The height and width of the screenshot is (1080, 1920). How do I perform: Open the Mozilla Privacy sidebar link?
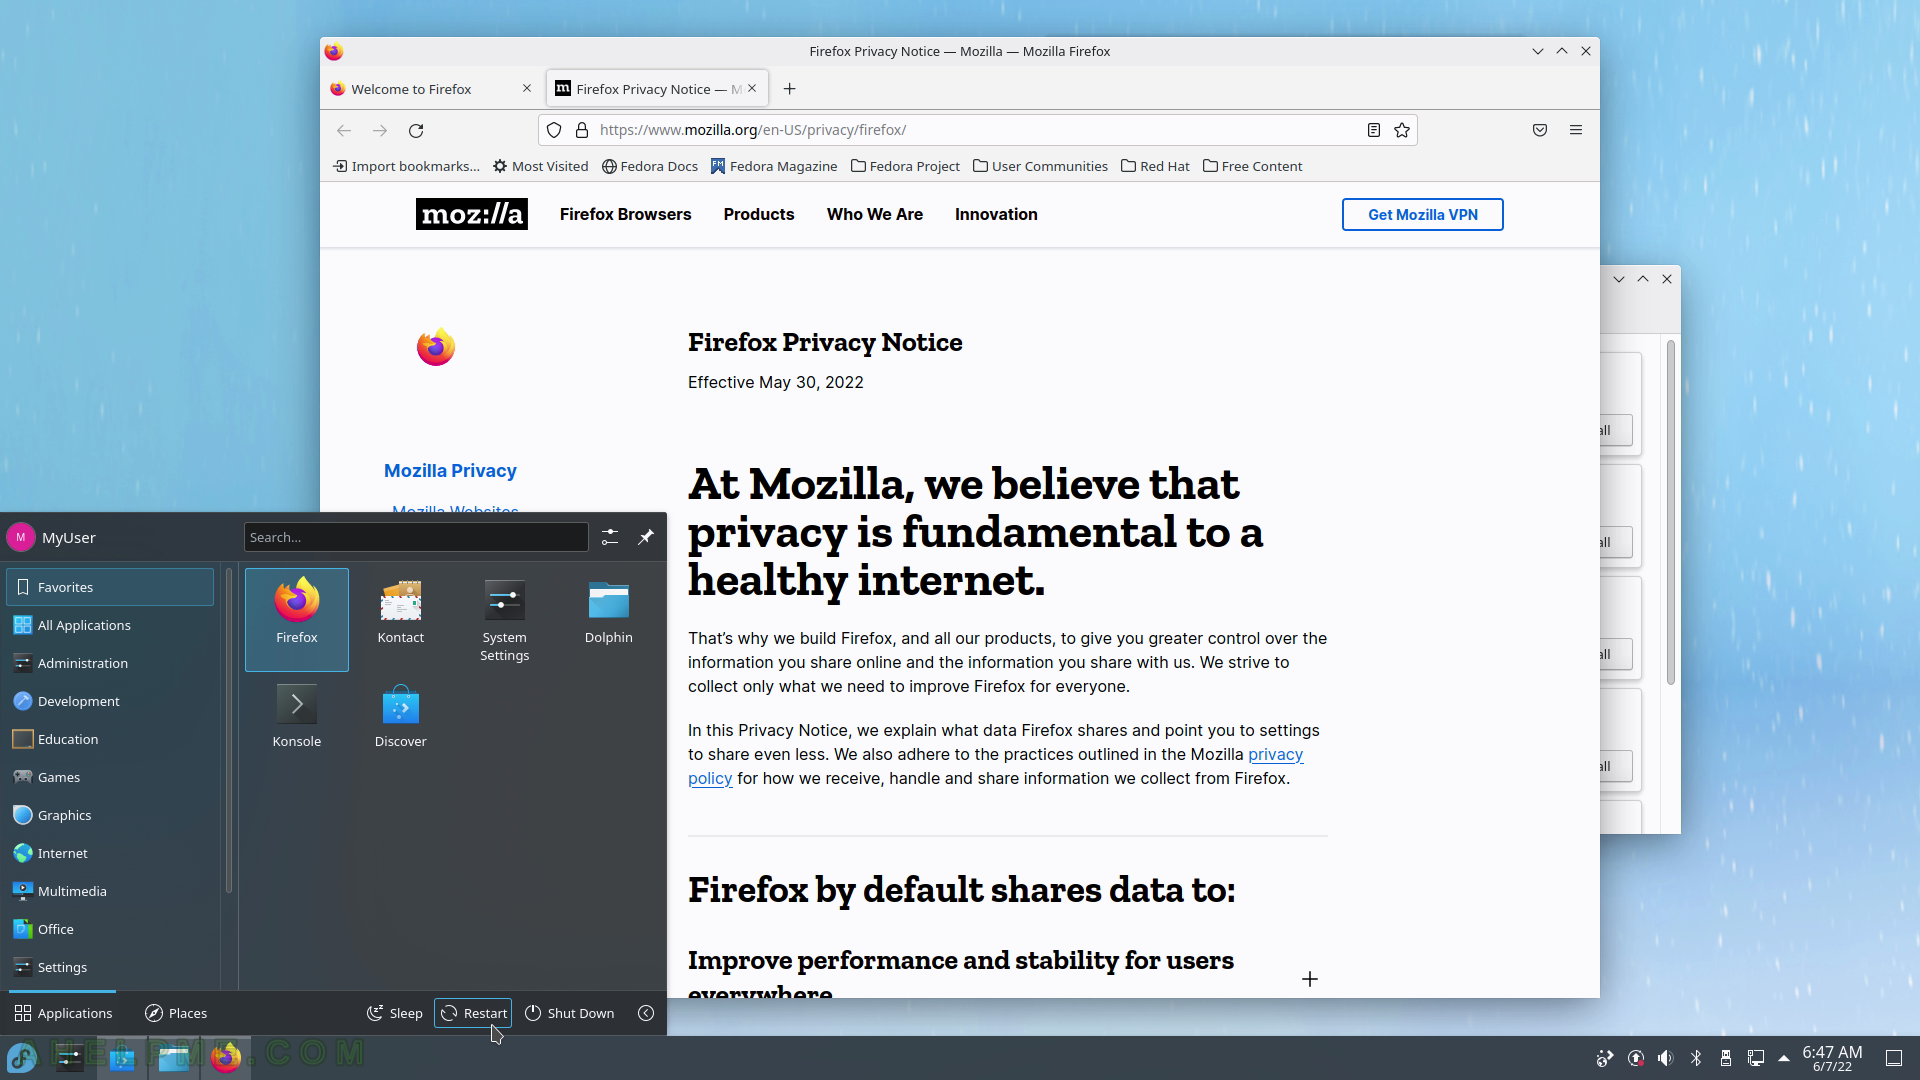point(450,471)
